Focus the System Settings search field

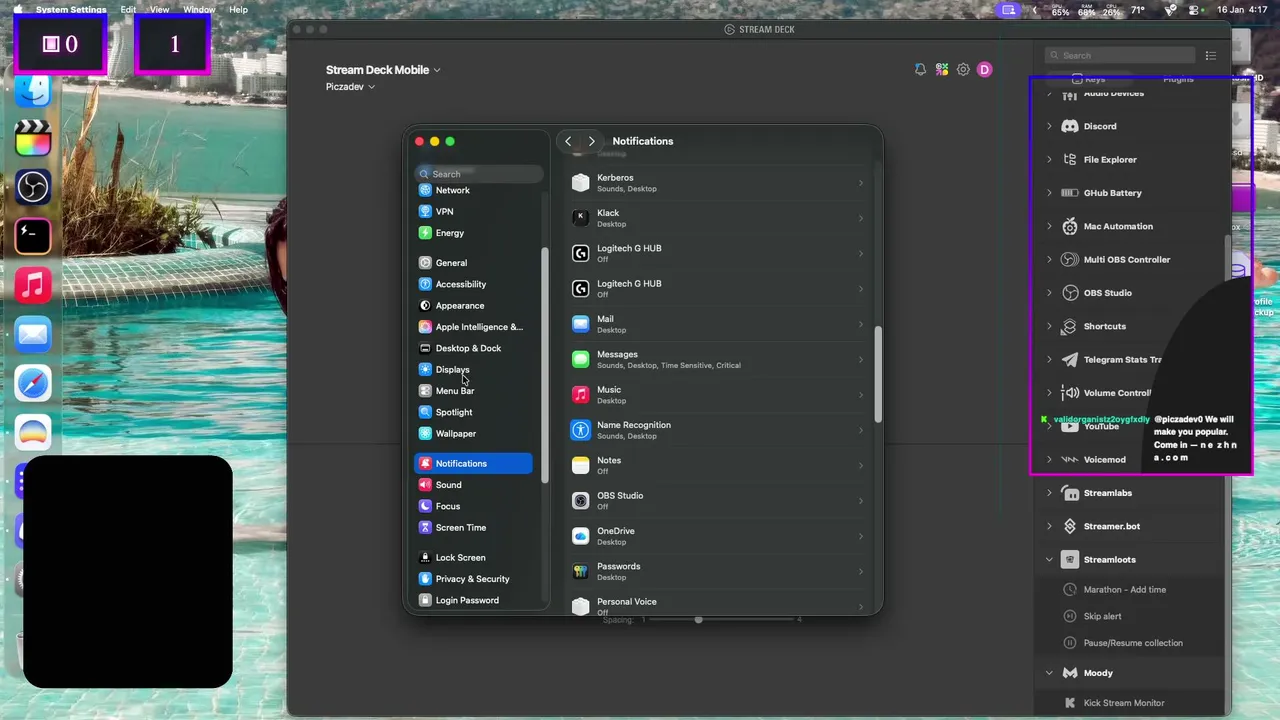[480, 174]
